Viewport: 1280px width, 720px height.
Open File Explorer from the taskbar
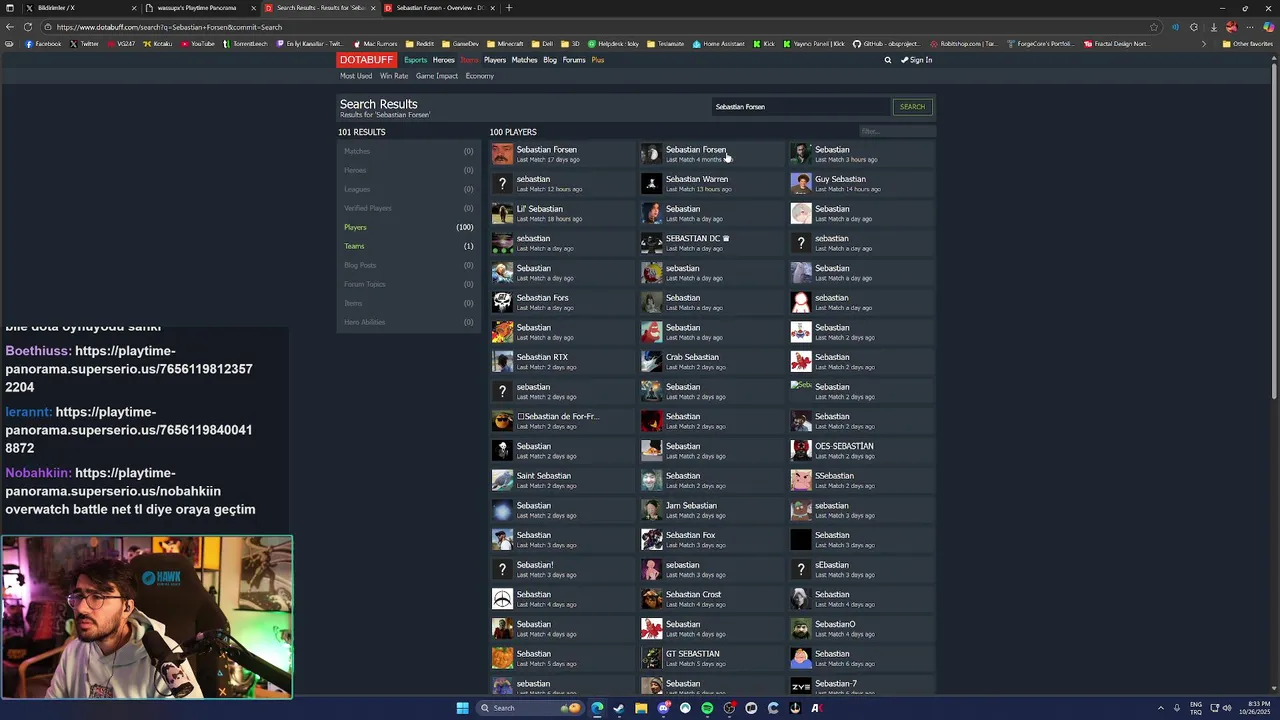(x=641, y=708)
